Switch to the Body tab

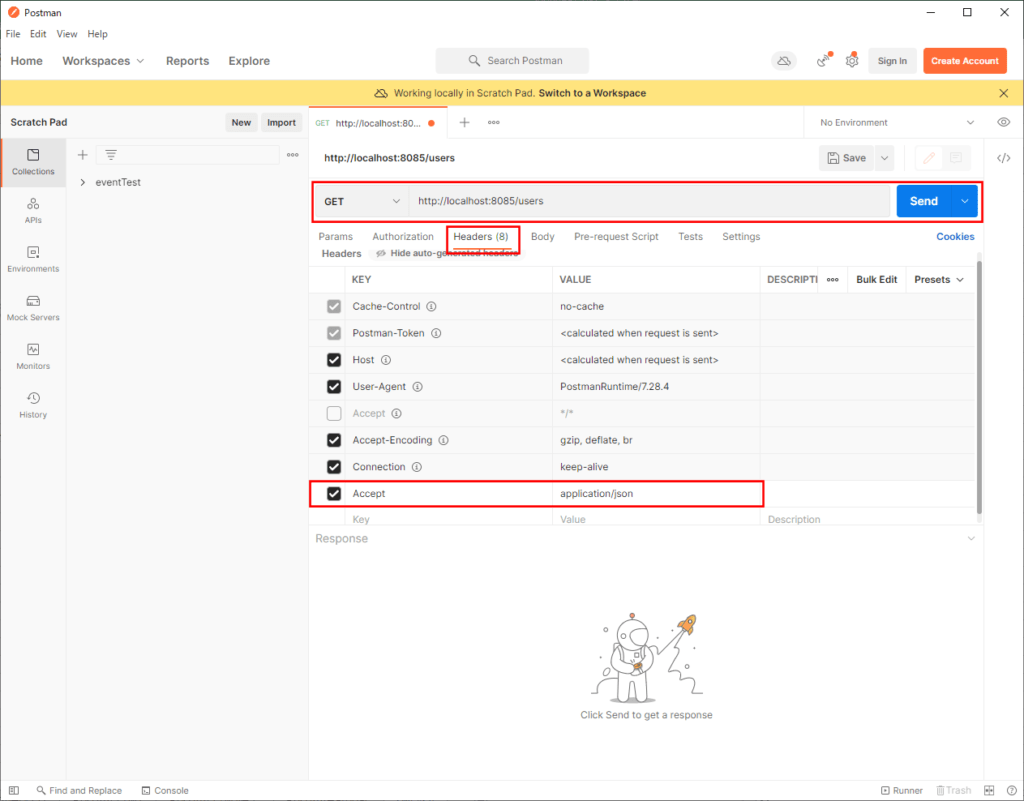click(x=543, y=236)
